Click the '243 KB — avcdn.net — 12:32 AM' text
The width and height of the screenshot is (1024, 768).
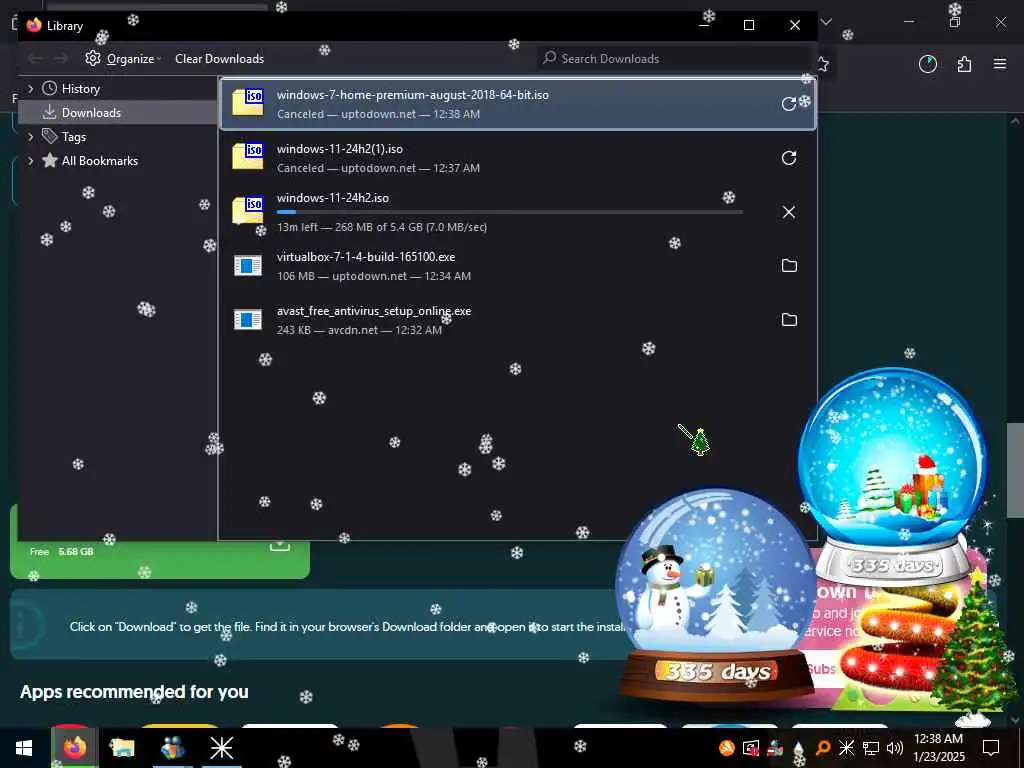pyautogui.click(x=359, y=330)
